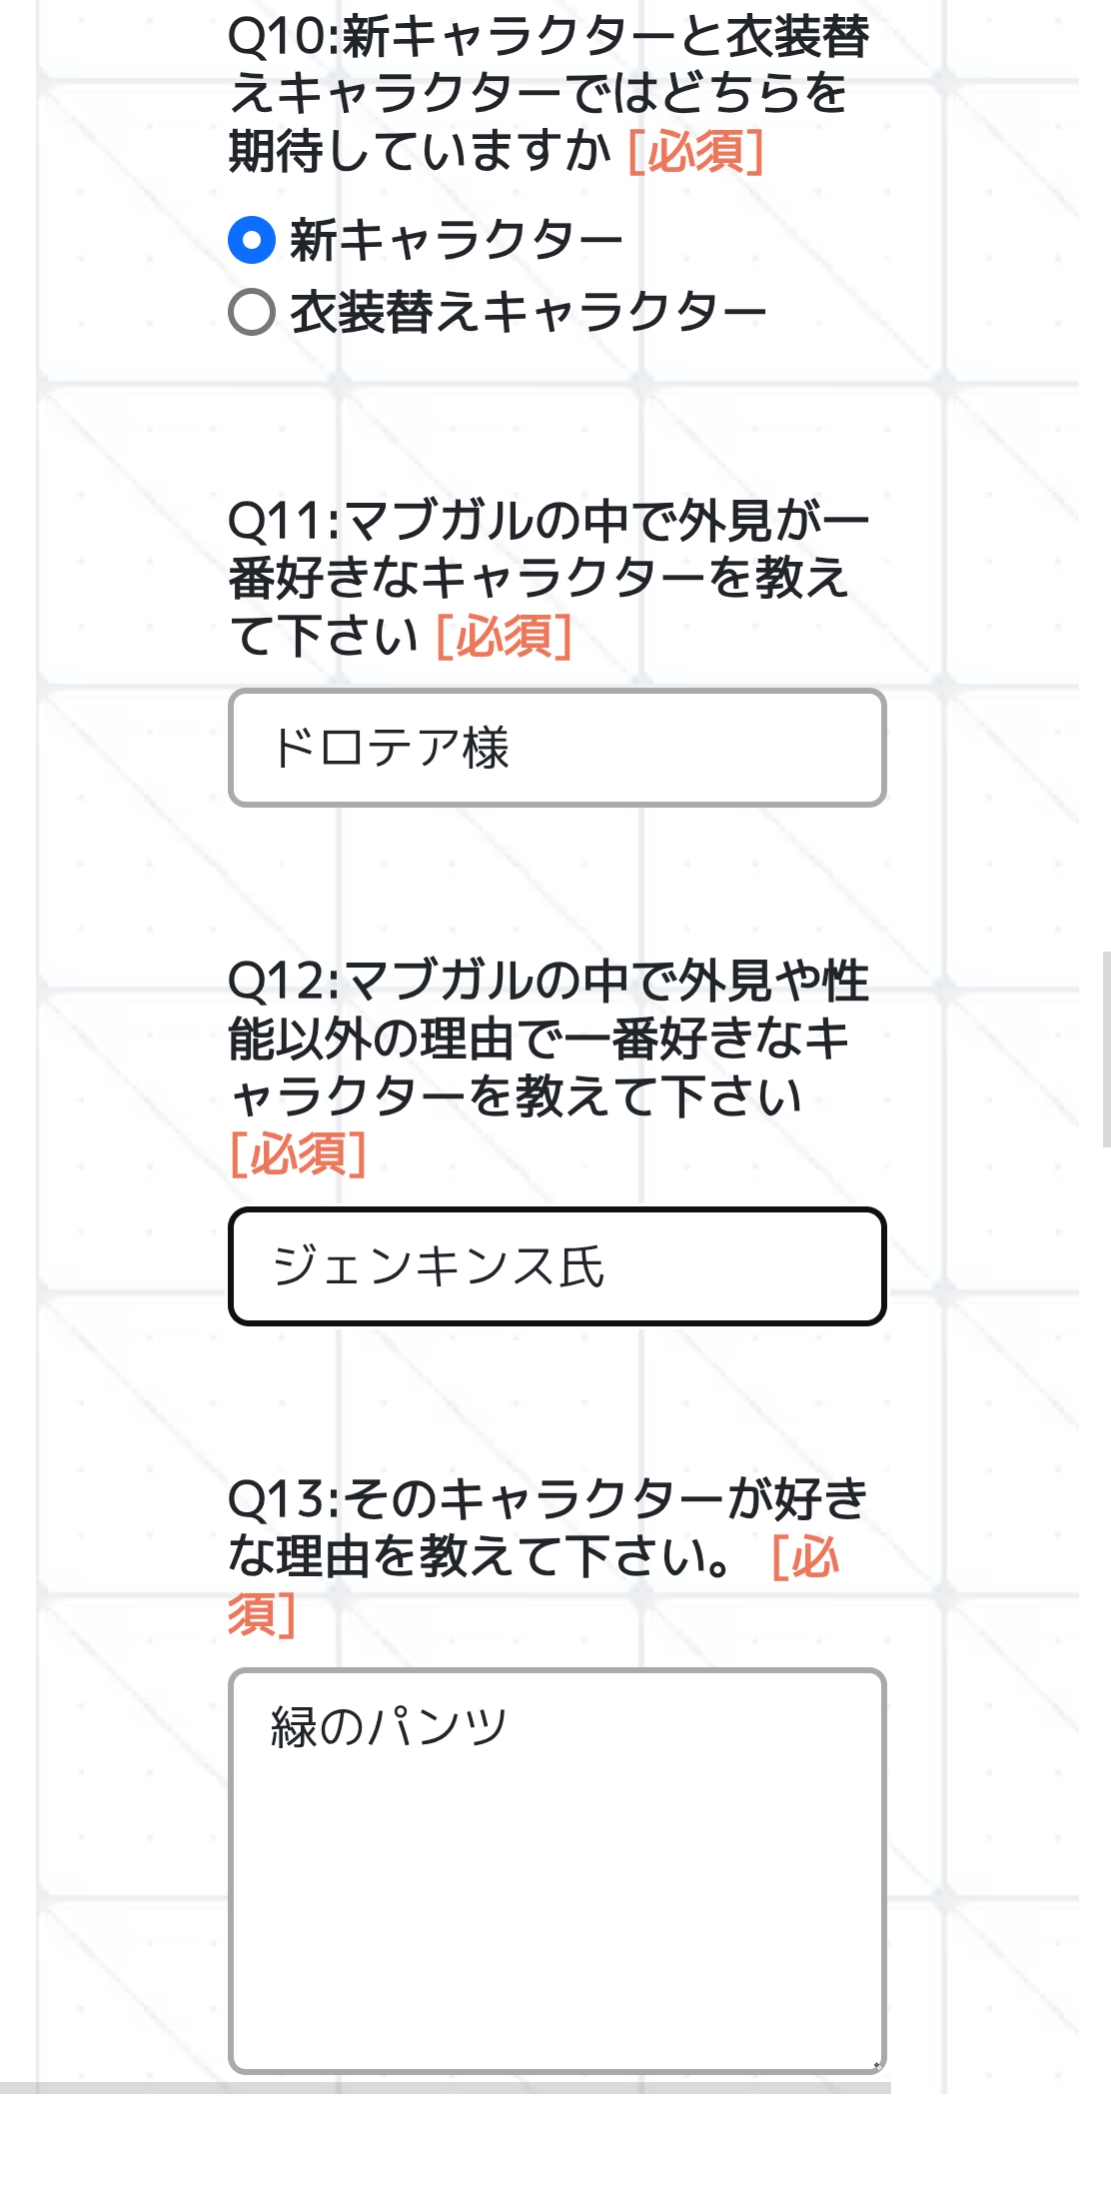The width and height of the screenshot is (1111, 2190).
Task: Click the 新キャラクター option label
Action: [456, 240]
